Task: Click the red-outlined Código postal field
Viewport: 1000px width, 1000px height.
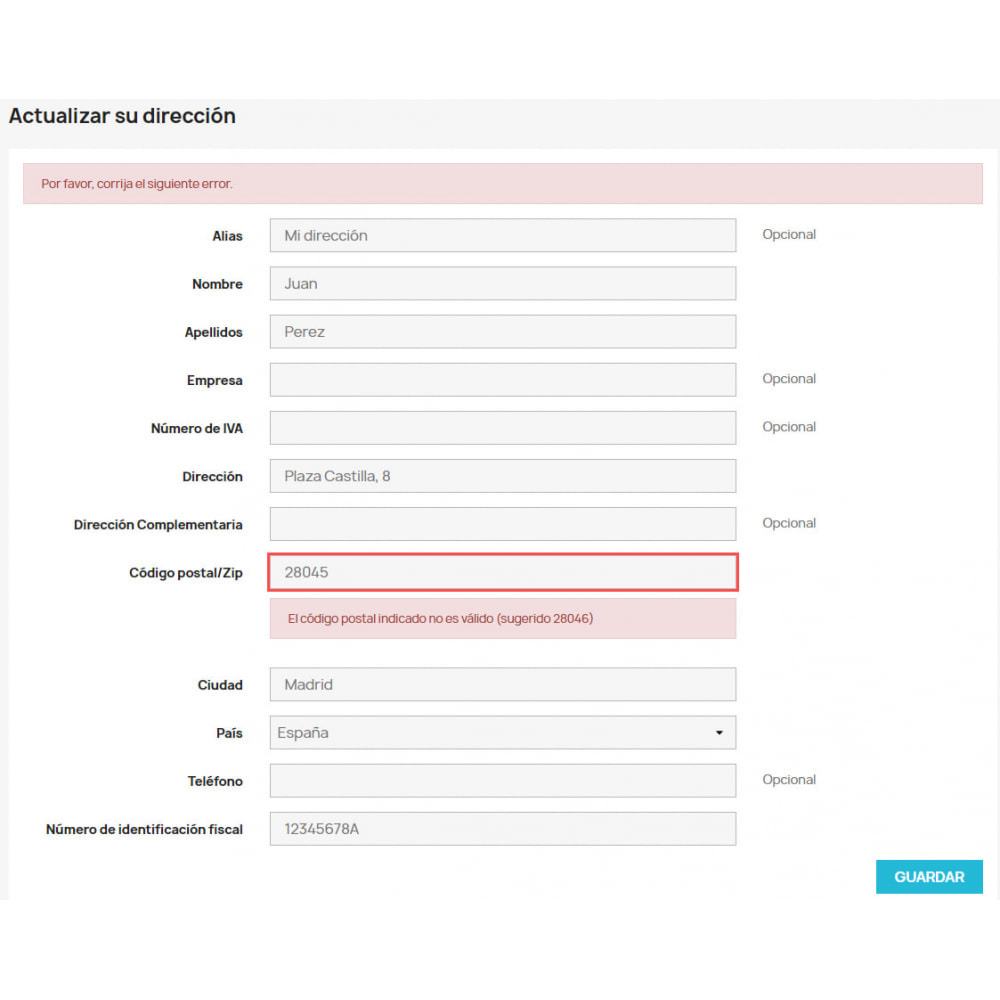Action: coord(502,573)
